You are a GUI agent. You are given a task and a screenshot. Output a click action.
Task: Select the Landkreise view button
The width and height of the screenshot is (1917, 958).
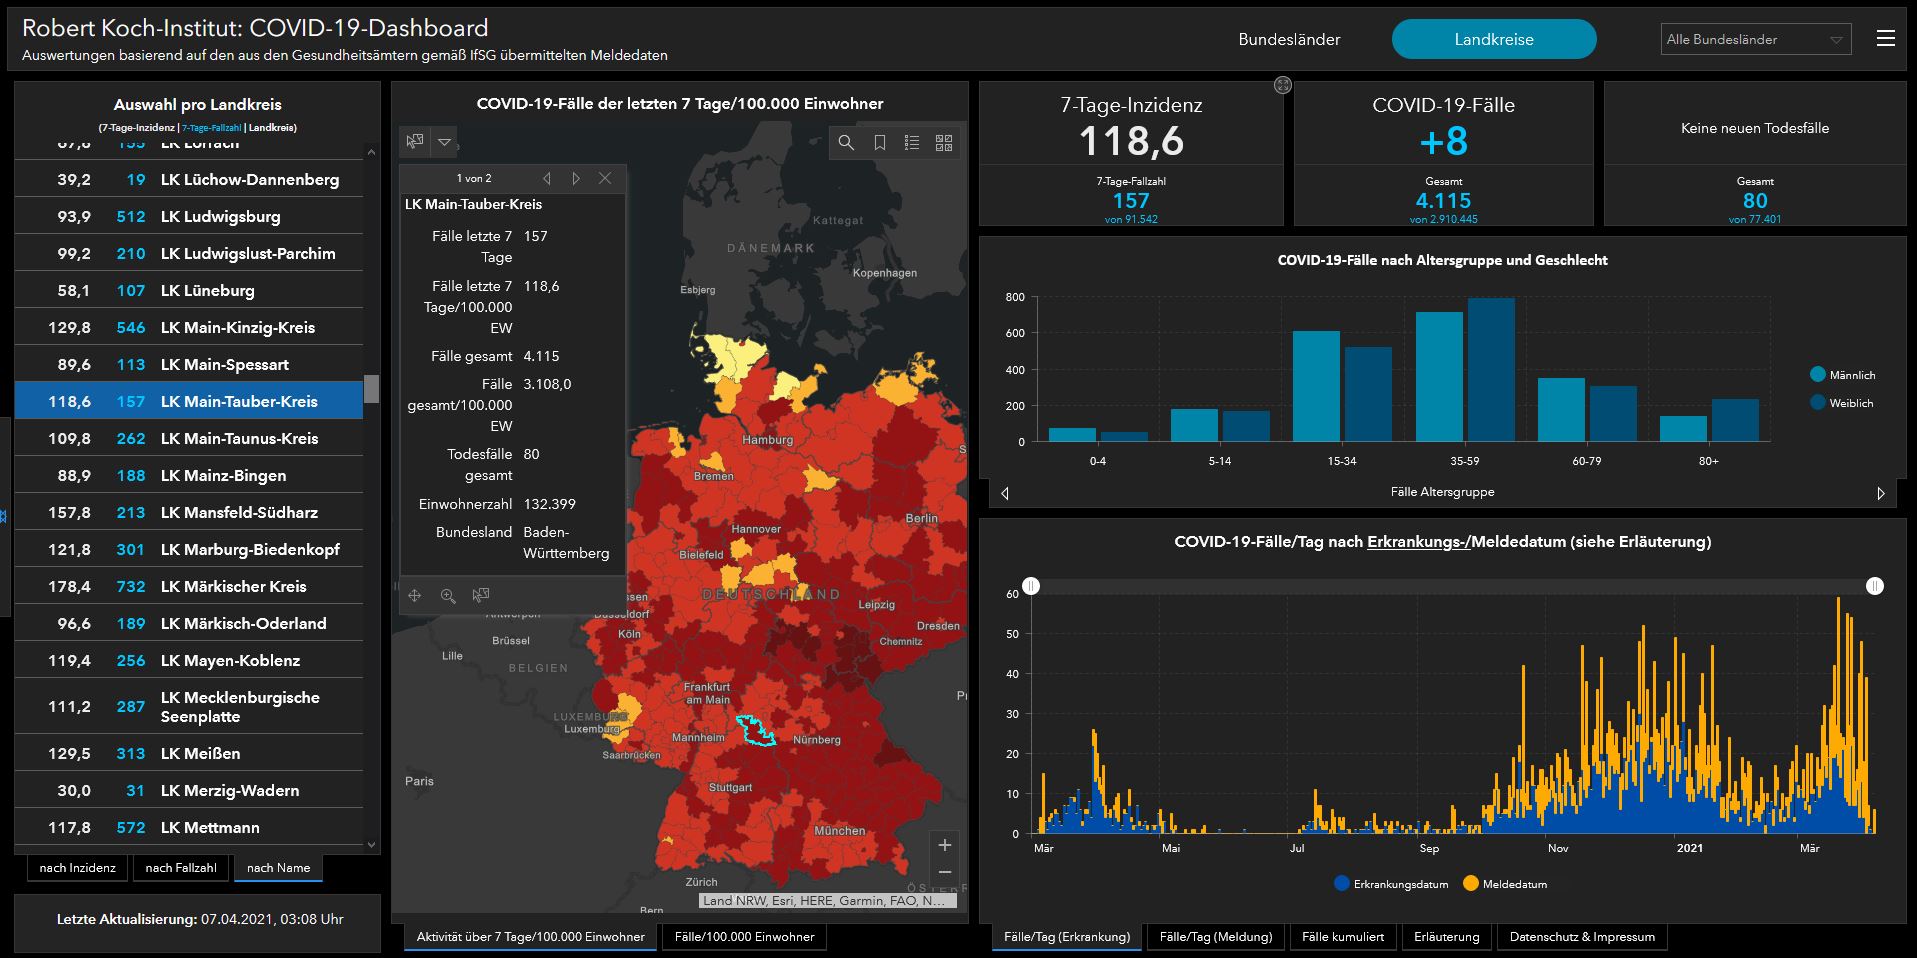coord(1493,40)
